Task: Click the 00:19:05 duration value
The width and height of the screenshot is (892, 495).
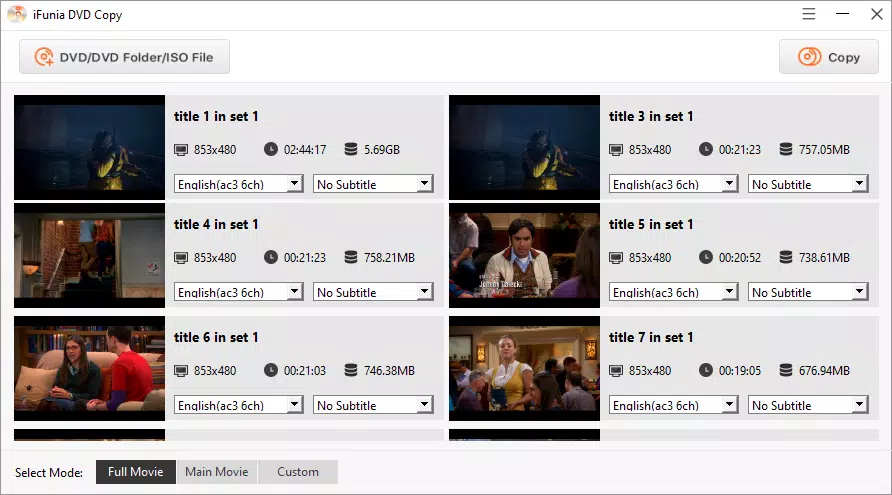Action: pyautogui.click(x=740, y=371)
